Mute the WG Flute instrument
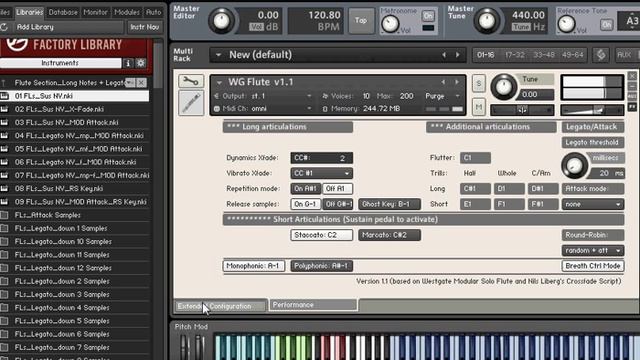 tap(478, 107)
